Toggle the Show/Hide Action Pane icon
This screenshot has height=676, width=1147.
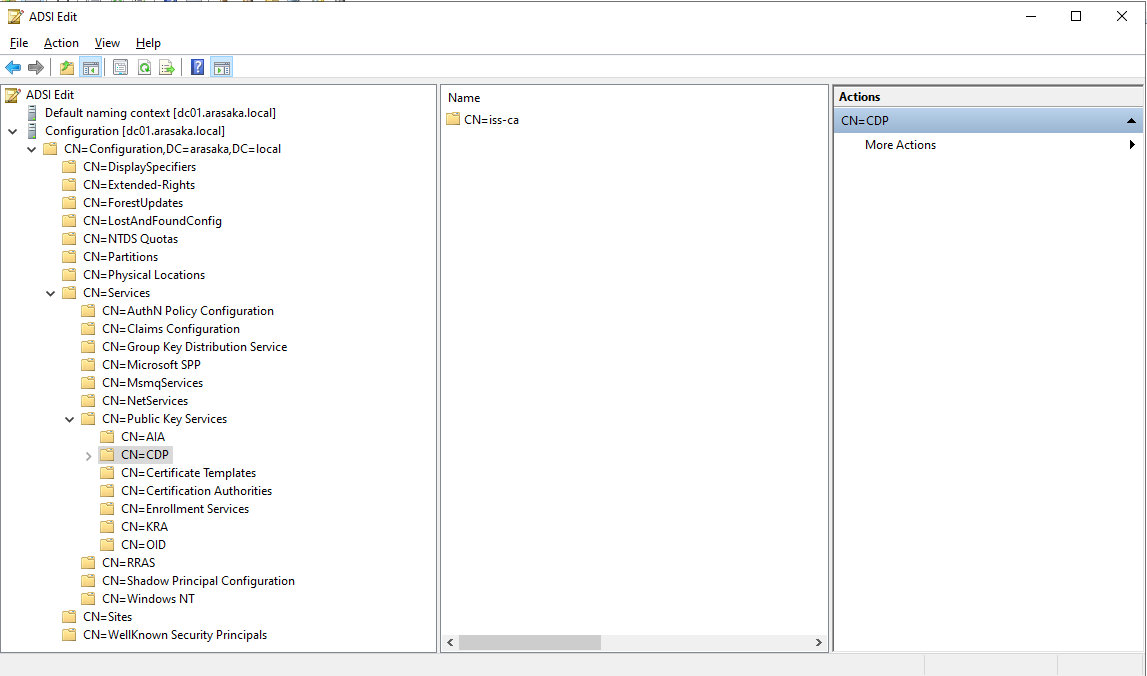point(221,67)
